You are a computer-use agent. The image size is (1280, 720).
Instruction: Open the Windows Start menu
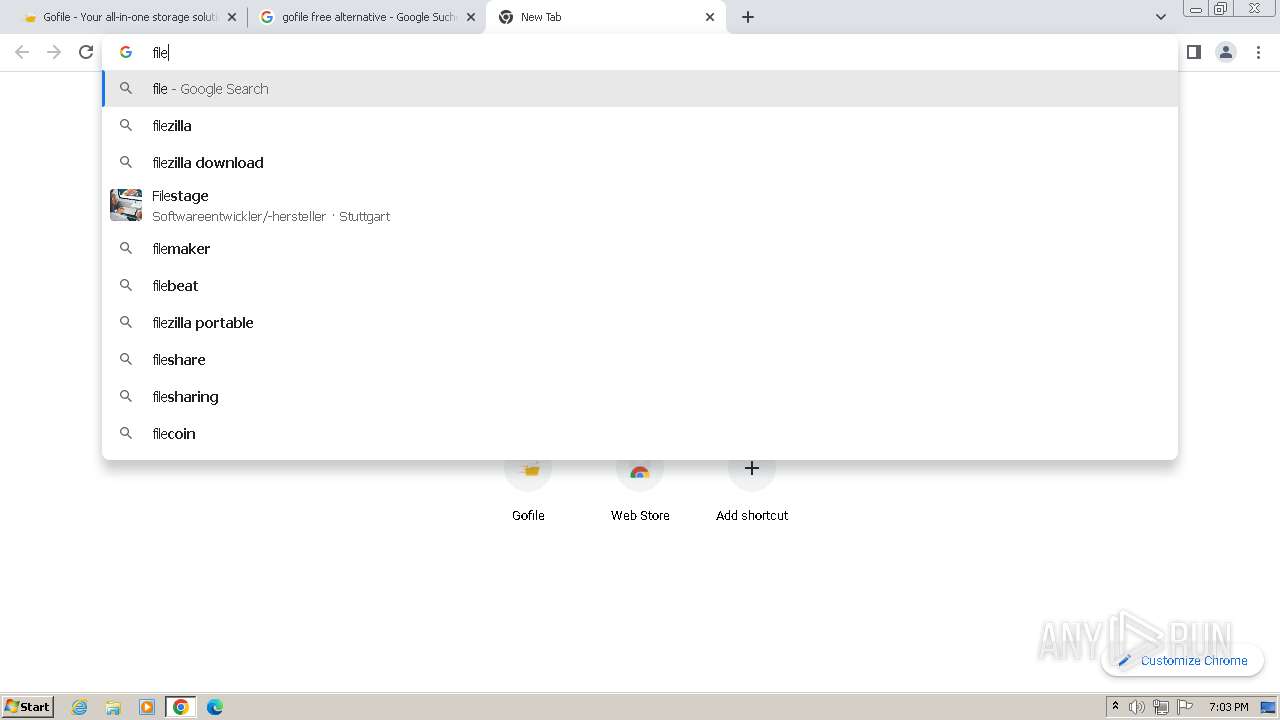pos(28,706)
